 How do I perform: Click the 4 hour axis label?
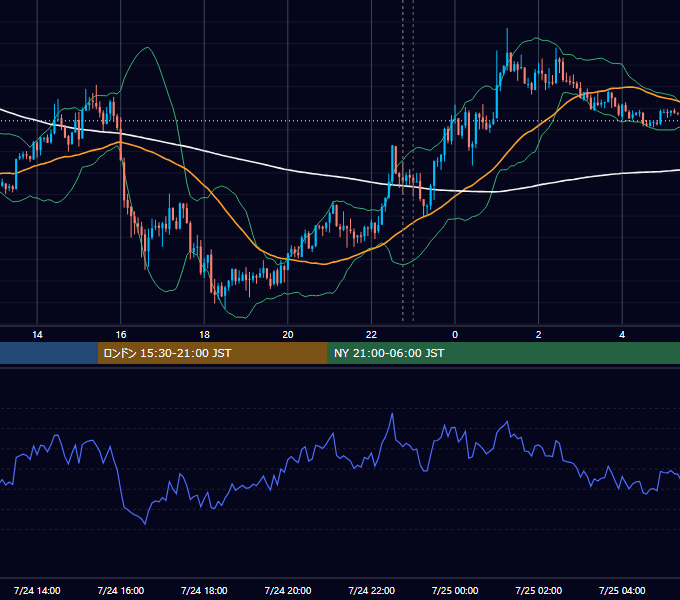(622, 335)
